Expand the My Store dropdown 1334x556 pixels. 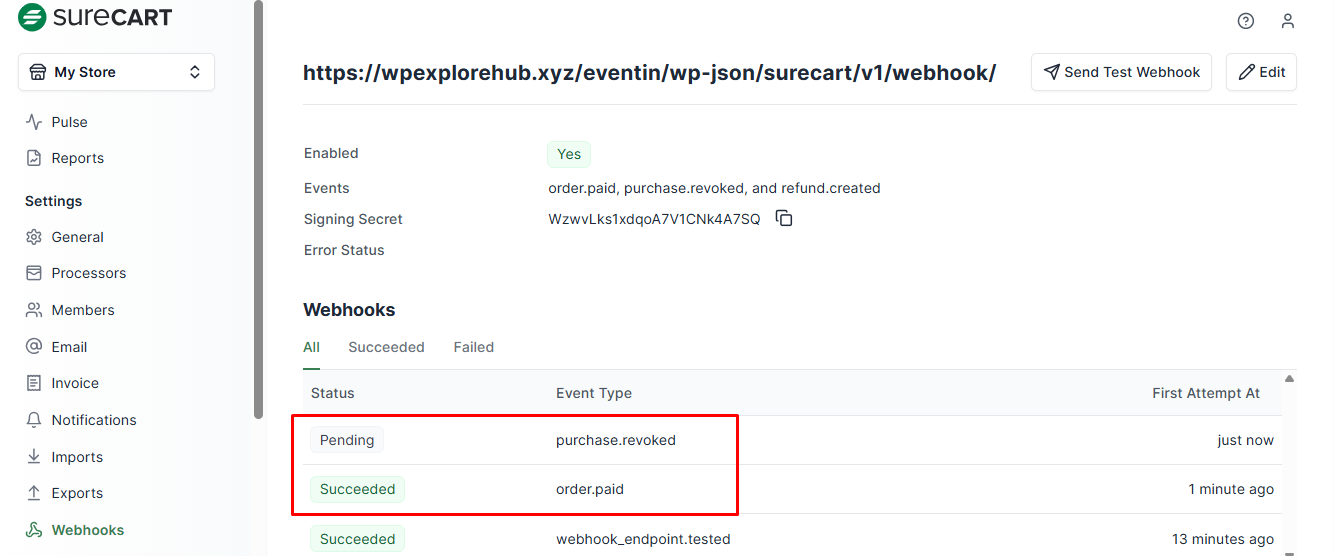point(116,72)
